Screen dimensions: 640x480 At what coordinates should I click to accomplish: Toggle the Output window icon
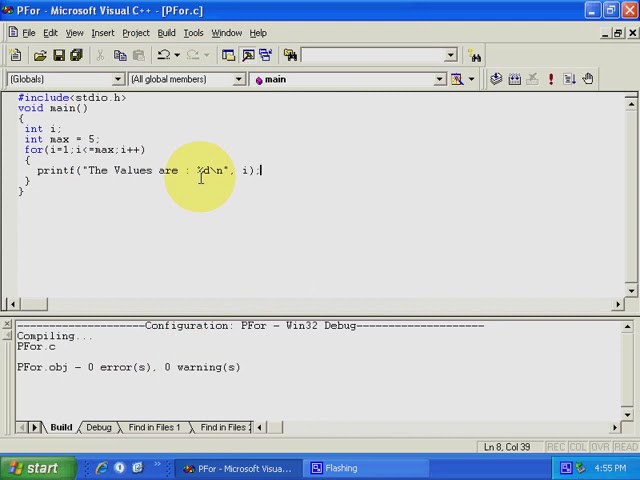247,55
